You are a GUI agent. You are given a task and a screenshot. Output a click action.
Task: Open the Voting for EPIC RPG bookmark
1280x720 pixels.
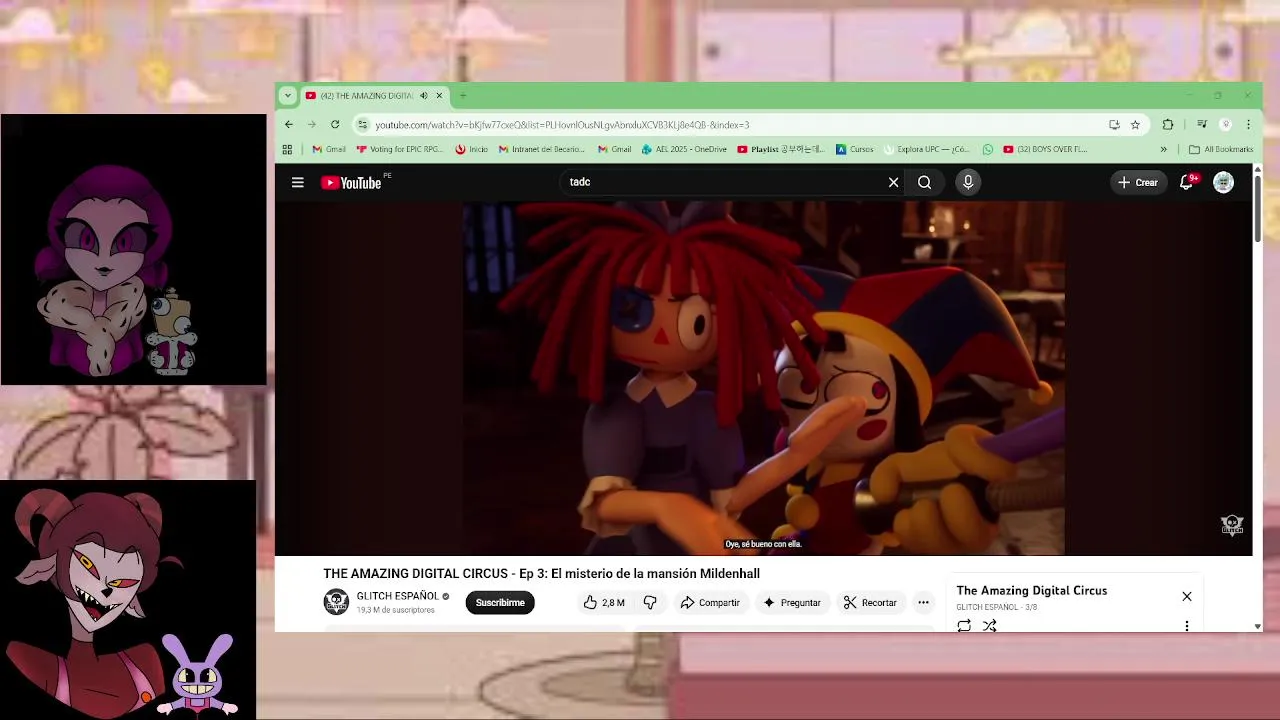[x=399, y=149]
